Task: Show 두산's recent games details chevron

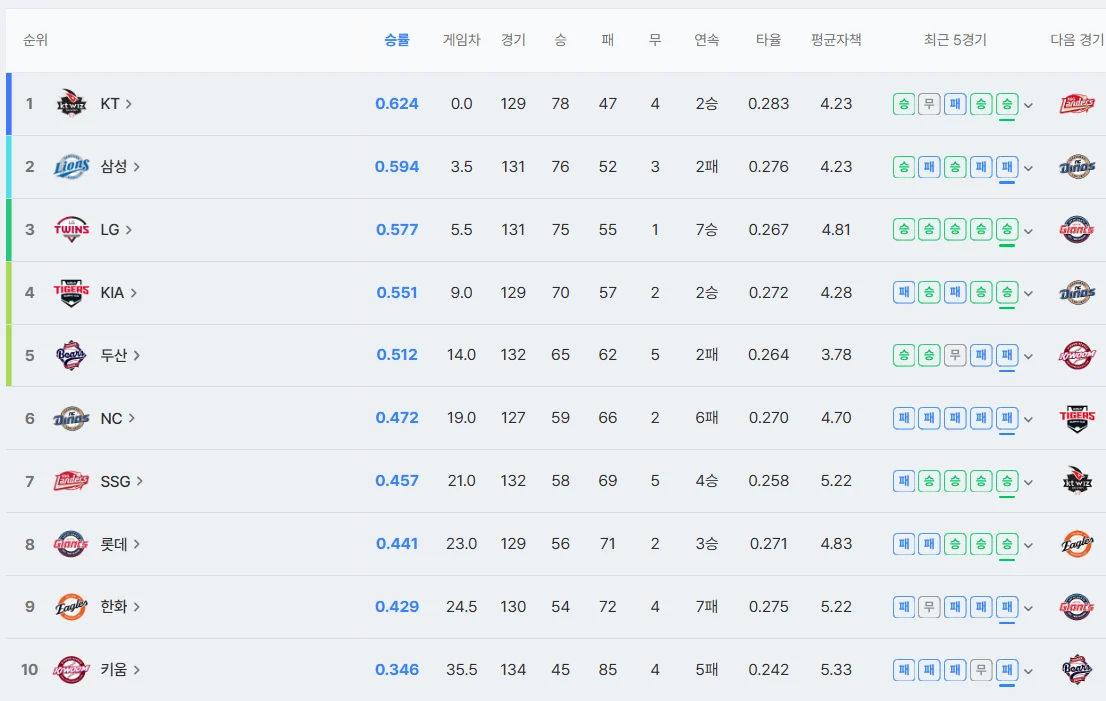Action: pyautogui.click(x=1028, y=356)
